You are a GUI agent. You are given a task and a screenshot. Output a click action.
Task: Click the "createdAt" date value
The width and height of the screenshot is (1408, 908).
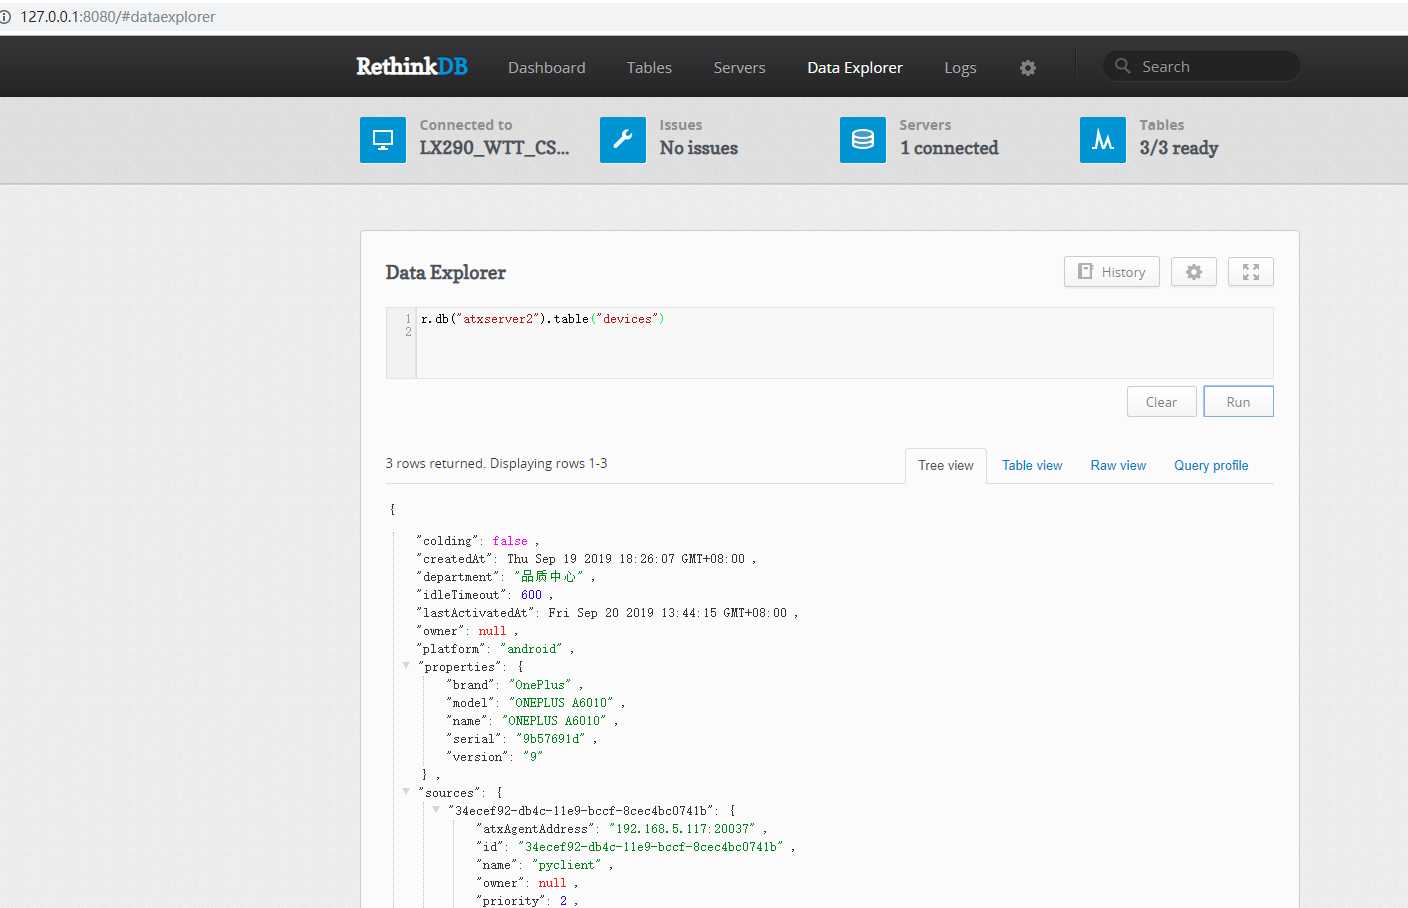click(x=626, y=559)
